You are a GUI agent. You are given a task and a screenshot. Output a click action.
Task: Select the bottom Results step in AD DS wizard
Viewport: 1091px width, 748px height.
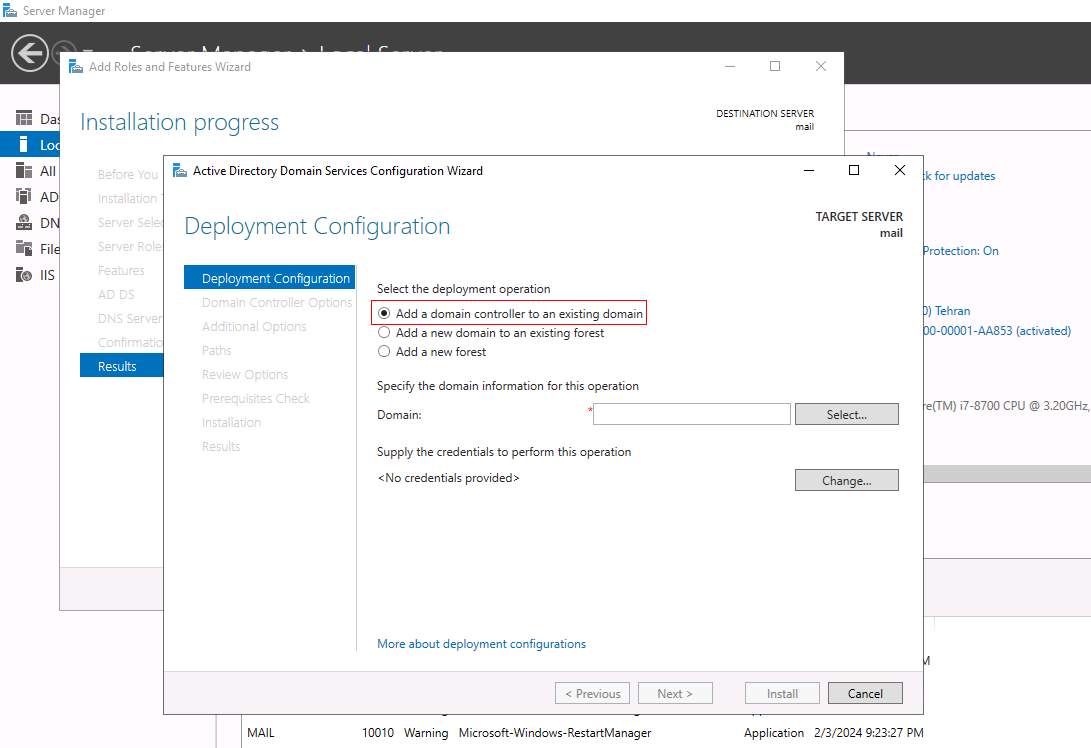[221, 446]
